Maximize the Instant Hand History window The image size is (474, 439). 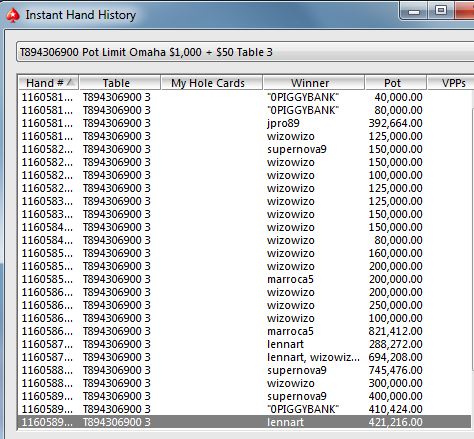[x=441, y=11]
